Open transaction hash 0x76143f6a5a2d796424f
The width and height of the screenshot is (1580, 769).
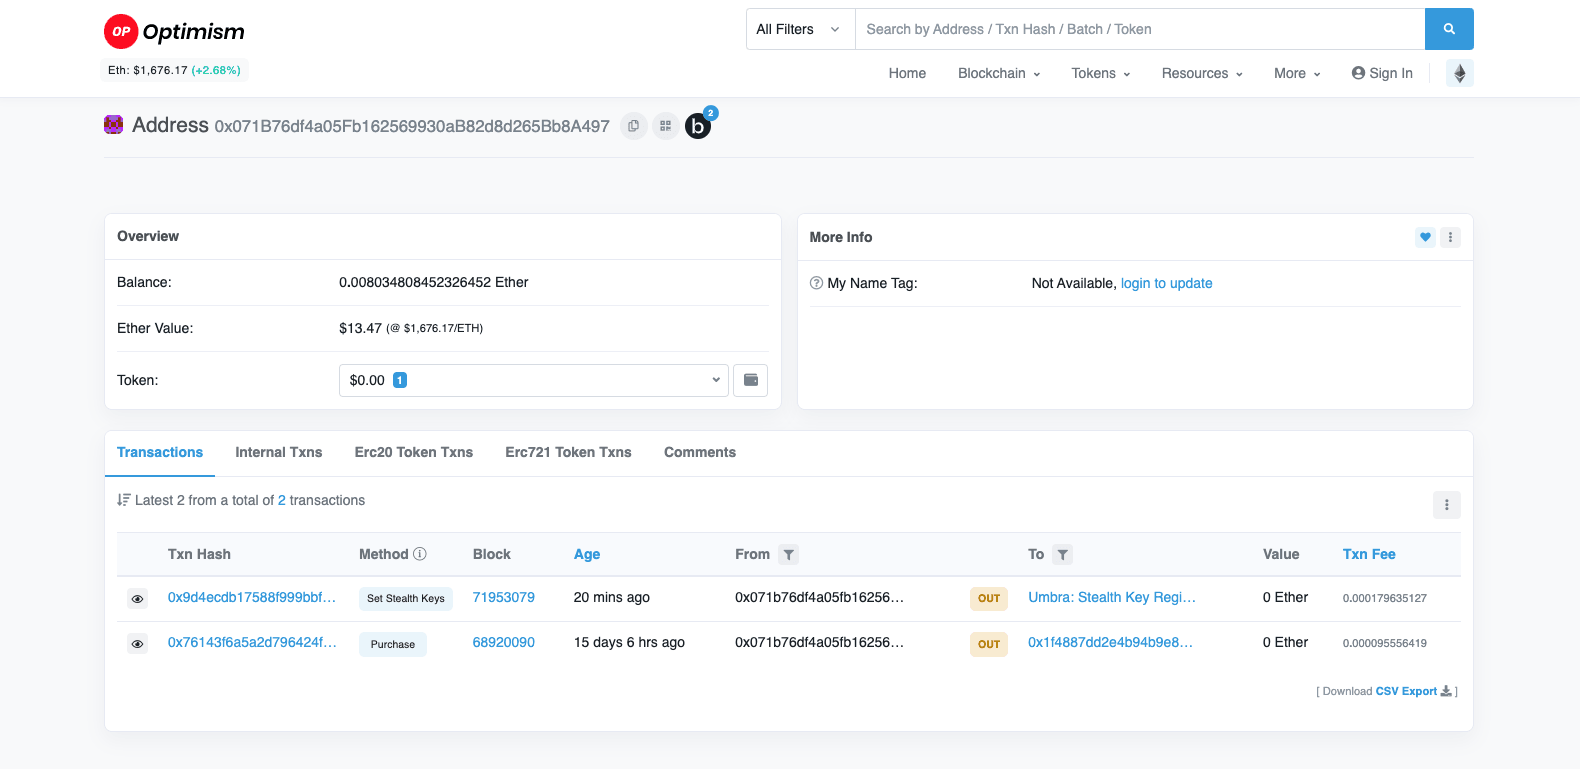pyautogui.click(x=252, y=642)
